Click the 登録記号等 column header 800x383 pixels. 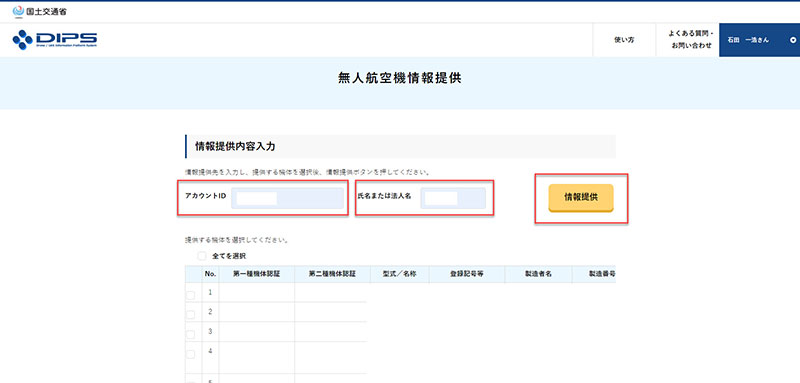[x=467, y=274]
